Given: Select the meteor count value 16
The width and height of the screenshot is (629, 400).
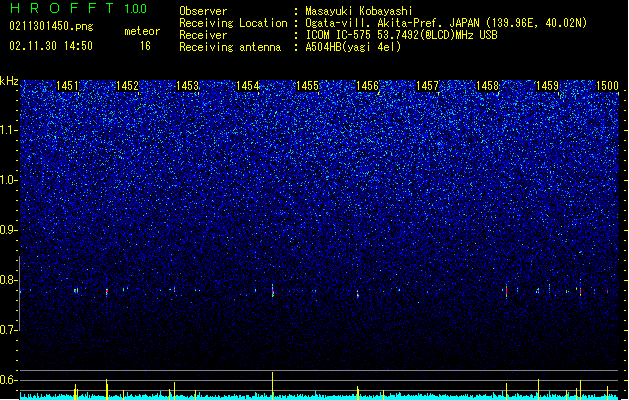Looking at the screenshot, I should tap(145, 46).
